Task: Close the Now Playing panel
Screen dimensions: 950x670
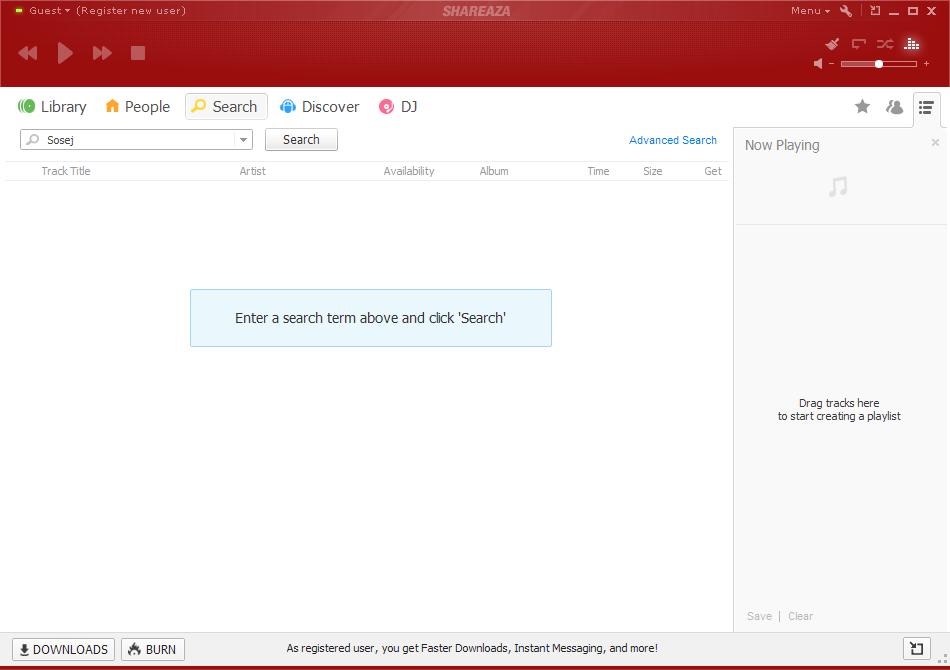Action: pyautogui.click(x=935, y=142)
